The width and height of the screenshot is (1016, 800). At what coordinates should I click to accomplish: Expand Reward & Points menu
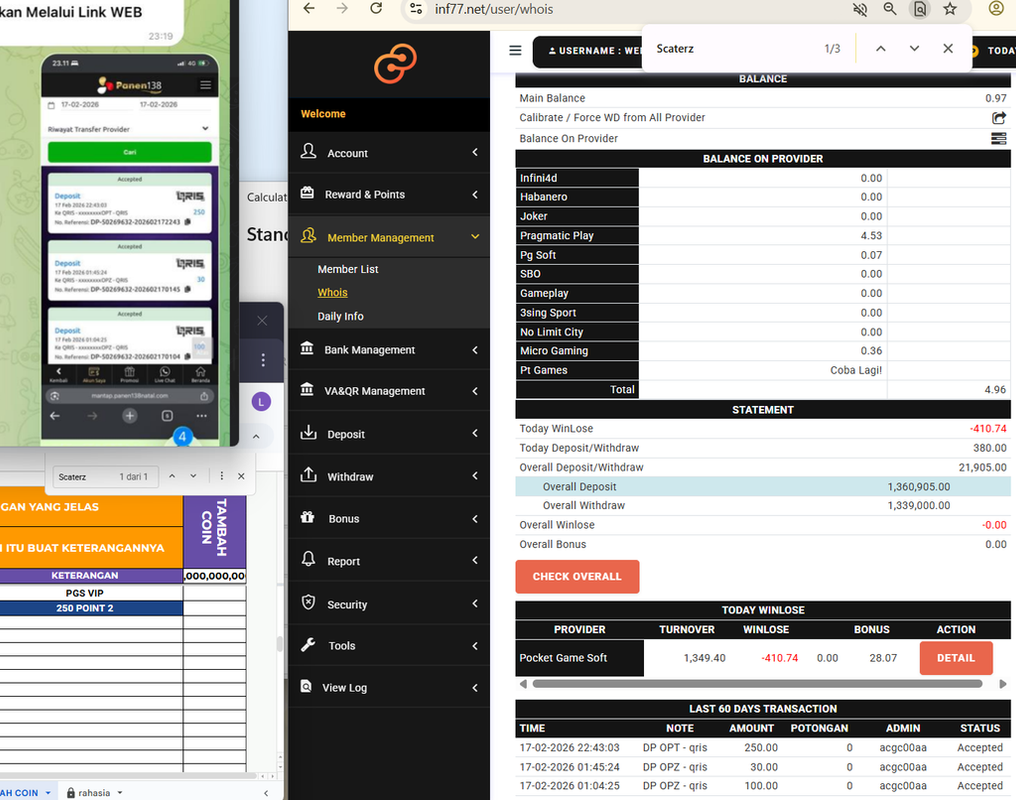389,194
